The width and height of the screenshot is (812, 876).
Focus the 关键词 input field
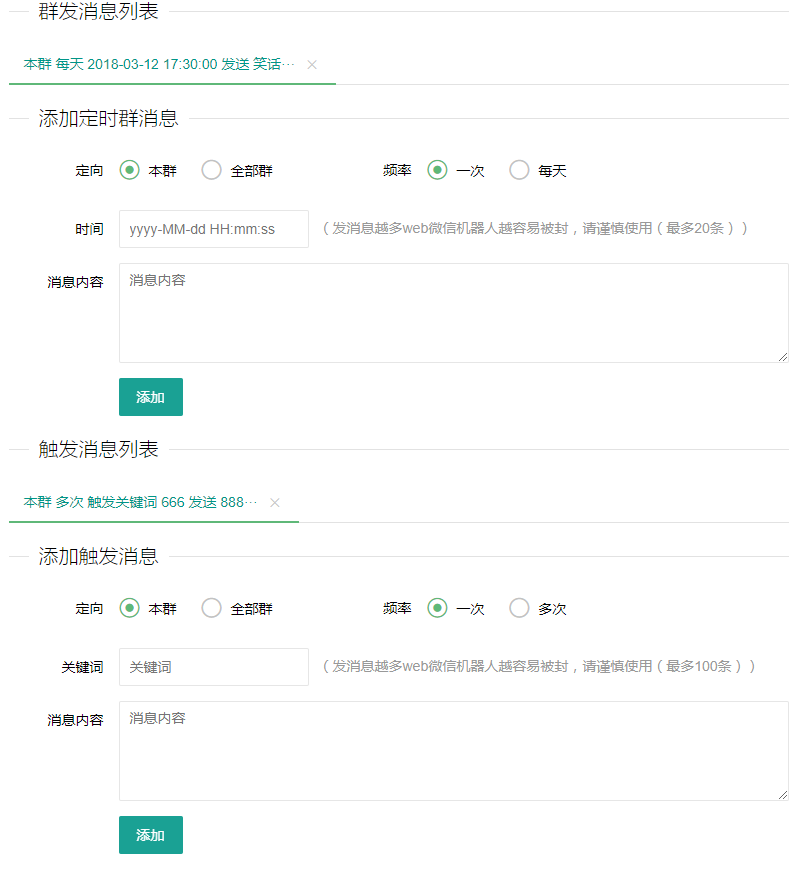213,667
